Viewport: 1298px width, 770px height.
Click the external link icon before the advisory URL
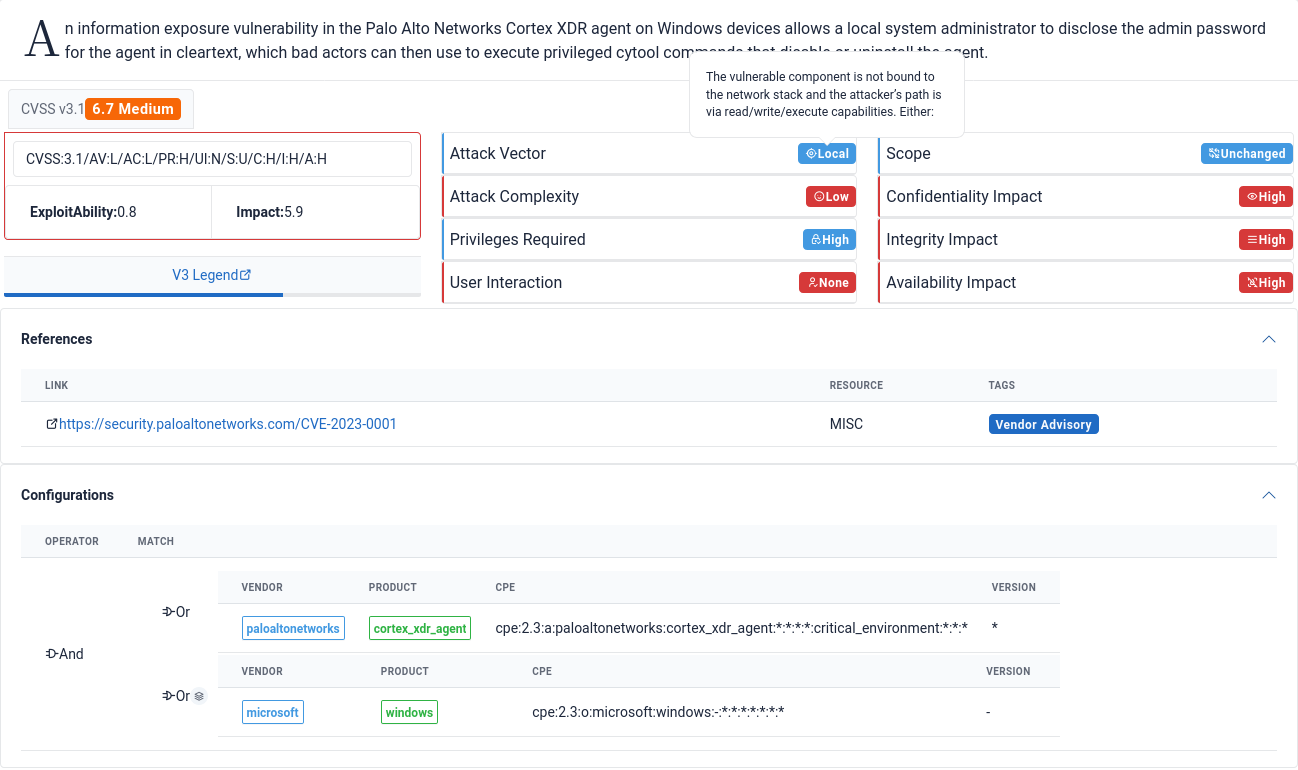[52, 424]
